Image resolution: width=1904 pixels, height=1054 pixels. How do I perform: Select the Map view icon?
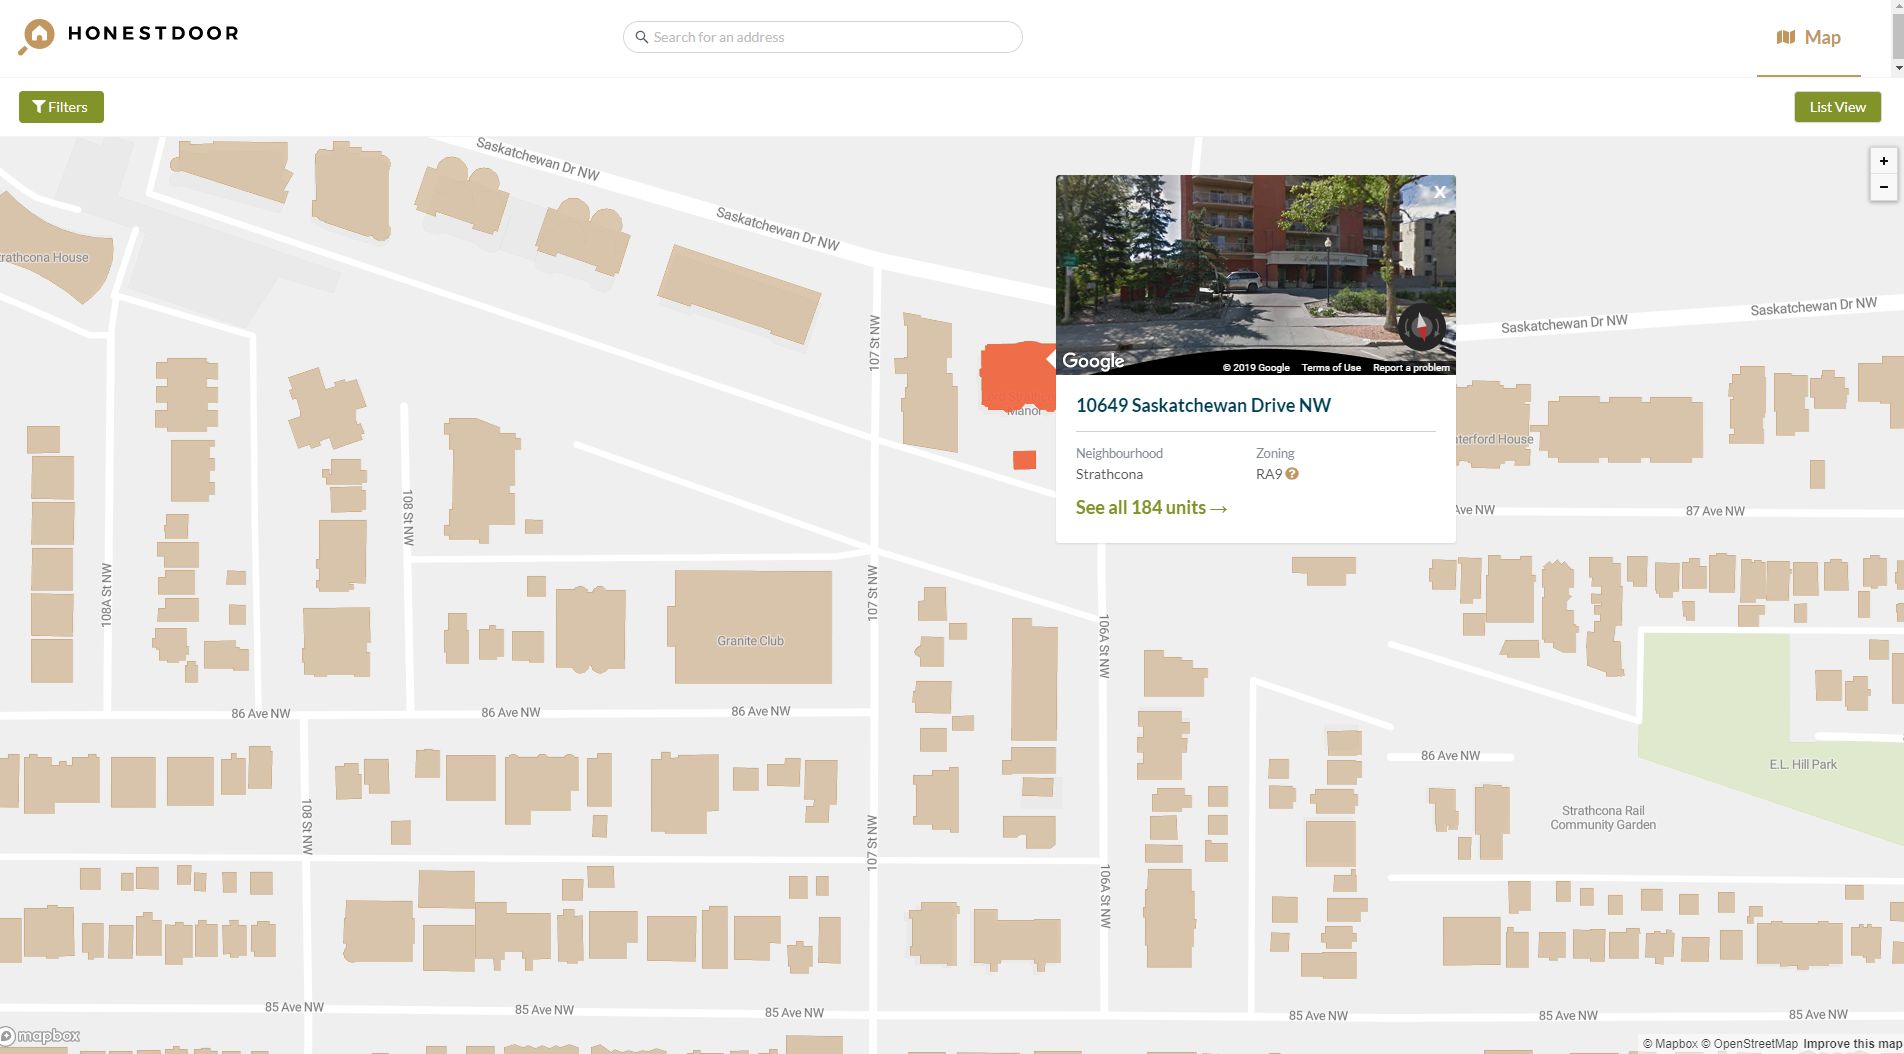(x=1786, y=36)
